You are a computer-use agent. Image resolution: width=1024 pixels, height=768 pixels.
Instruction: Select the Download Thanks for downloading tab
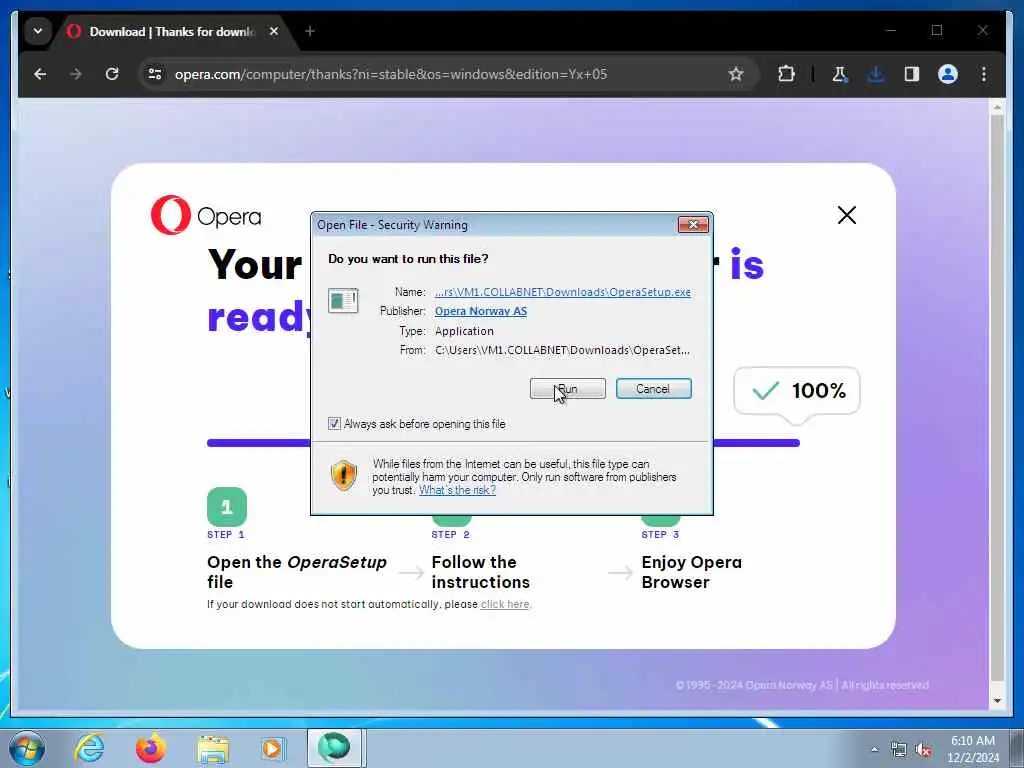pyautogui.click(x=171, y=31)
